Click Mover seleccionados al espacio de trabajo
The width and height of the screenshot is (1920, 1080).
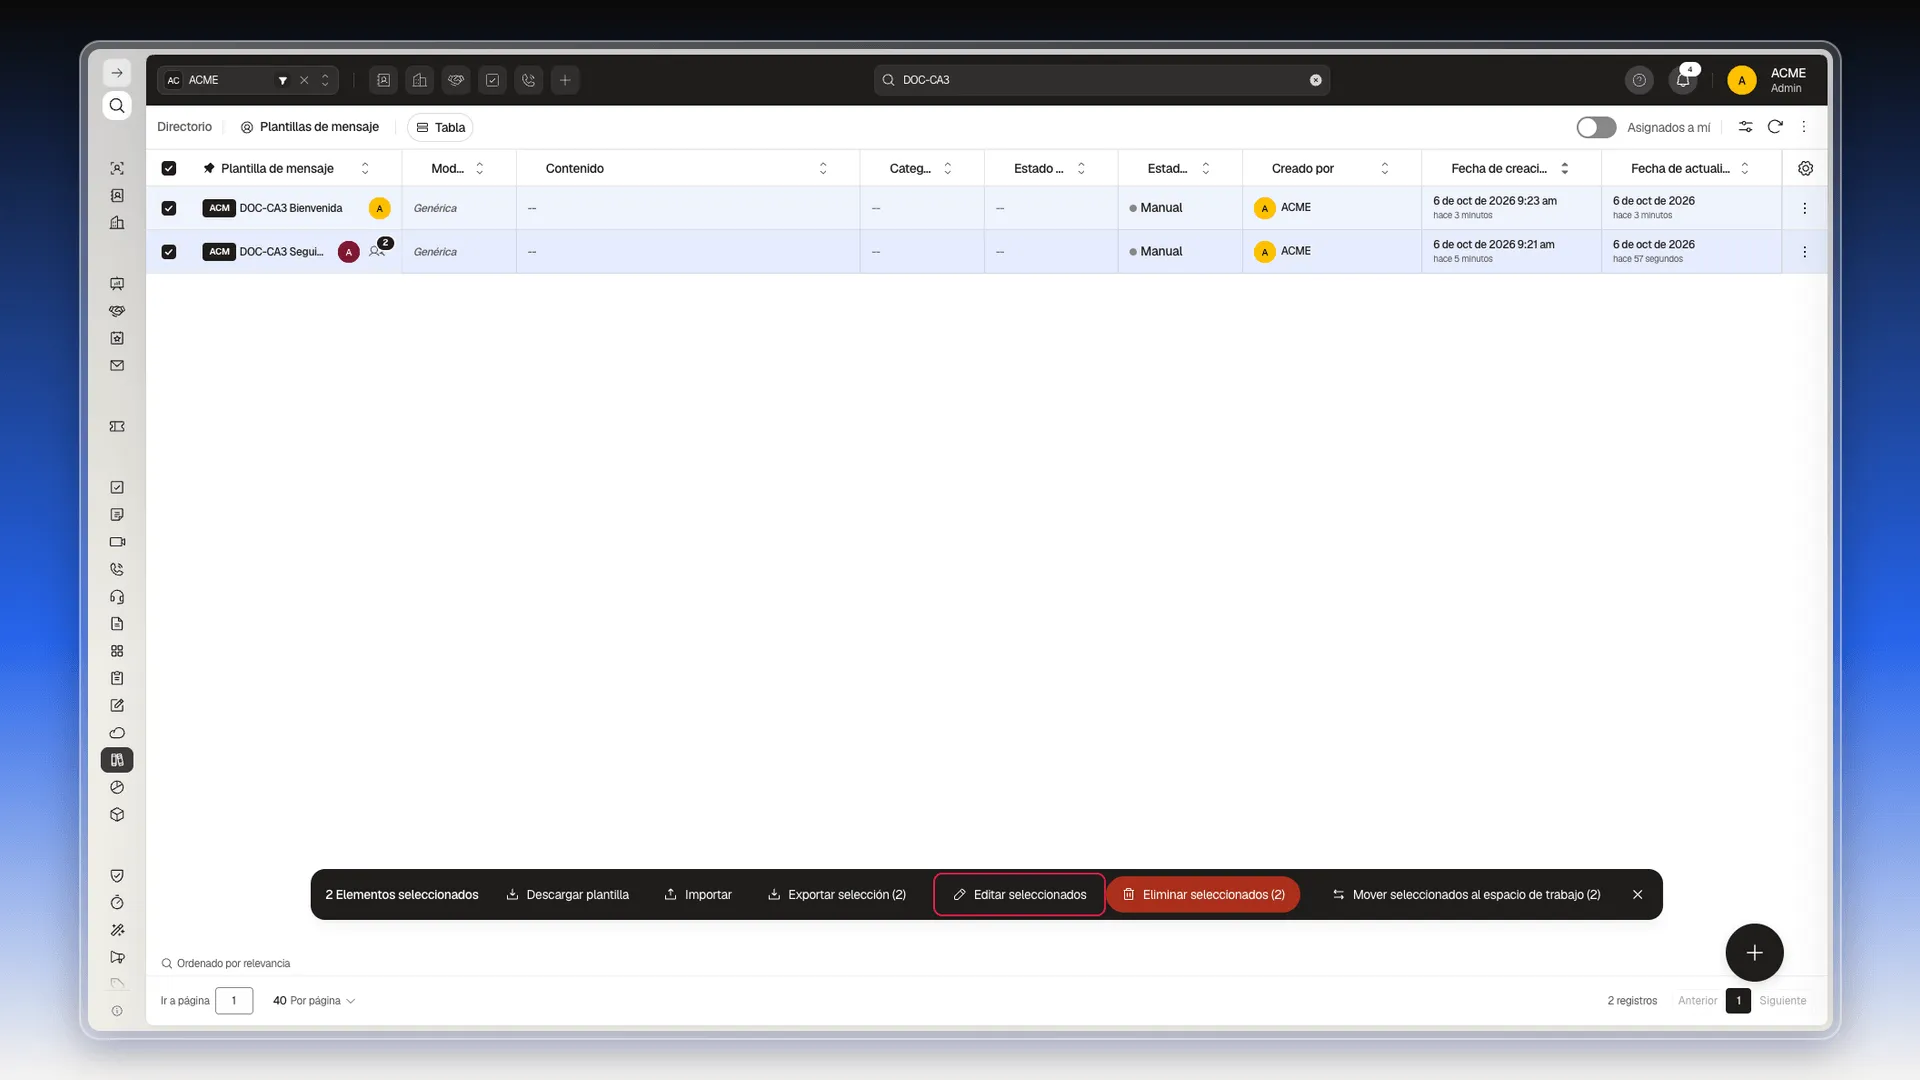click(1466, 895)
